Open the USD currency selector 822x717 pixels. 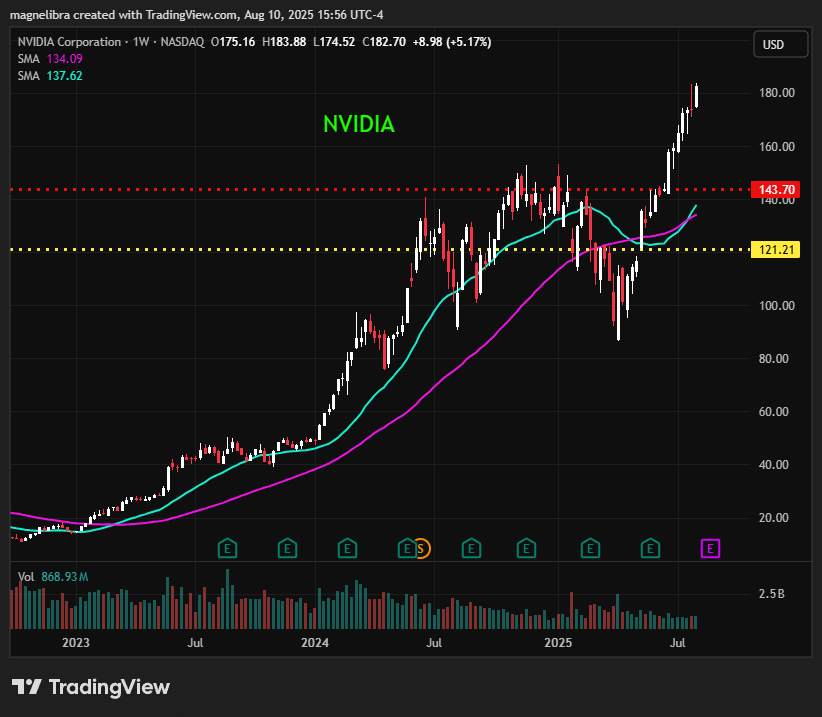[x=780, y=45]
